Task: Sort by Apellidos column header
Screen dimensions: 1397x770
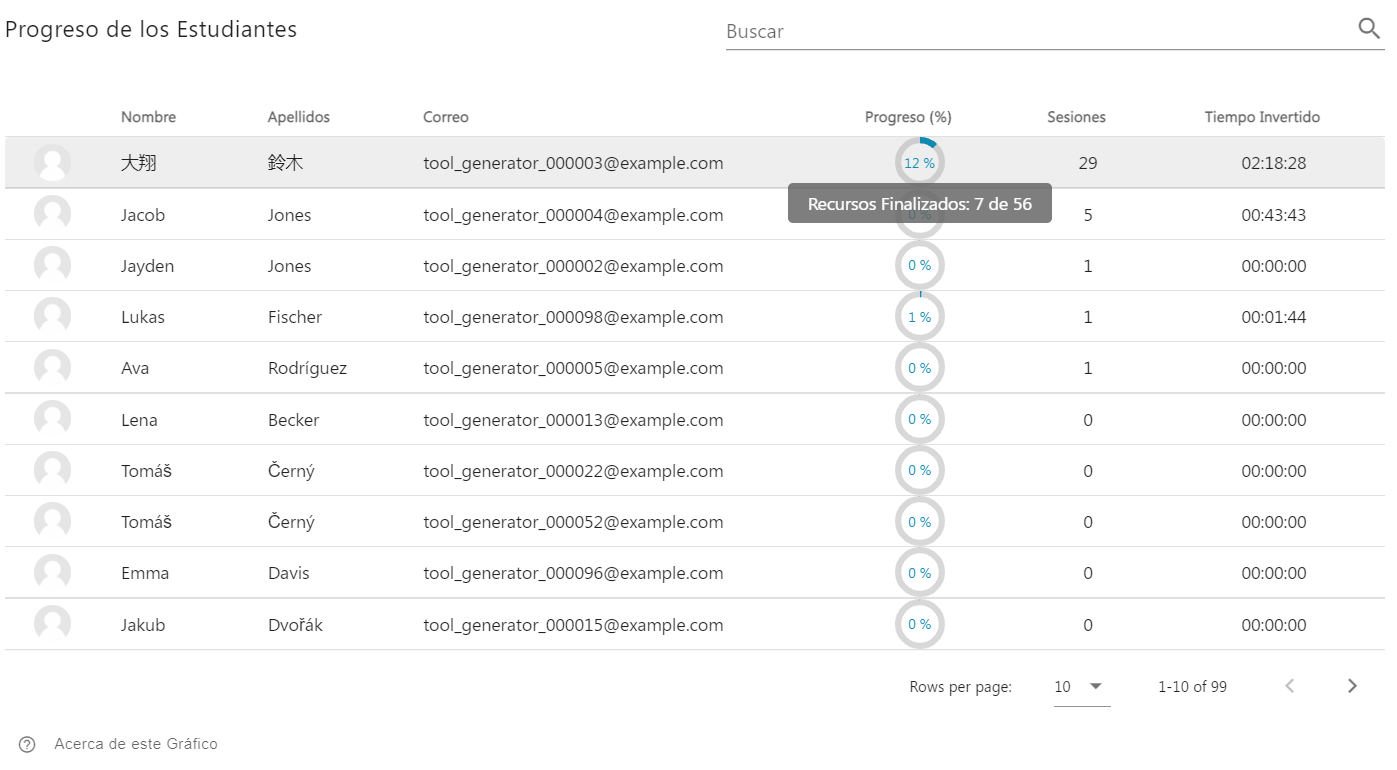Action: click(x=298, y=117)
